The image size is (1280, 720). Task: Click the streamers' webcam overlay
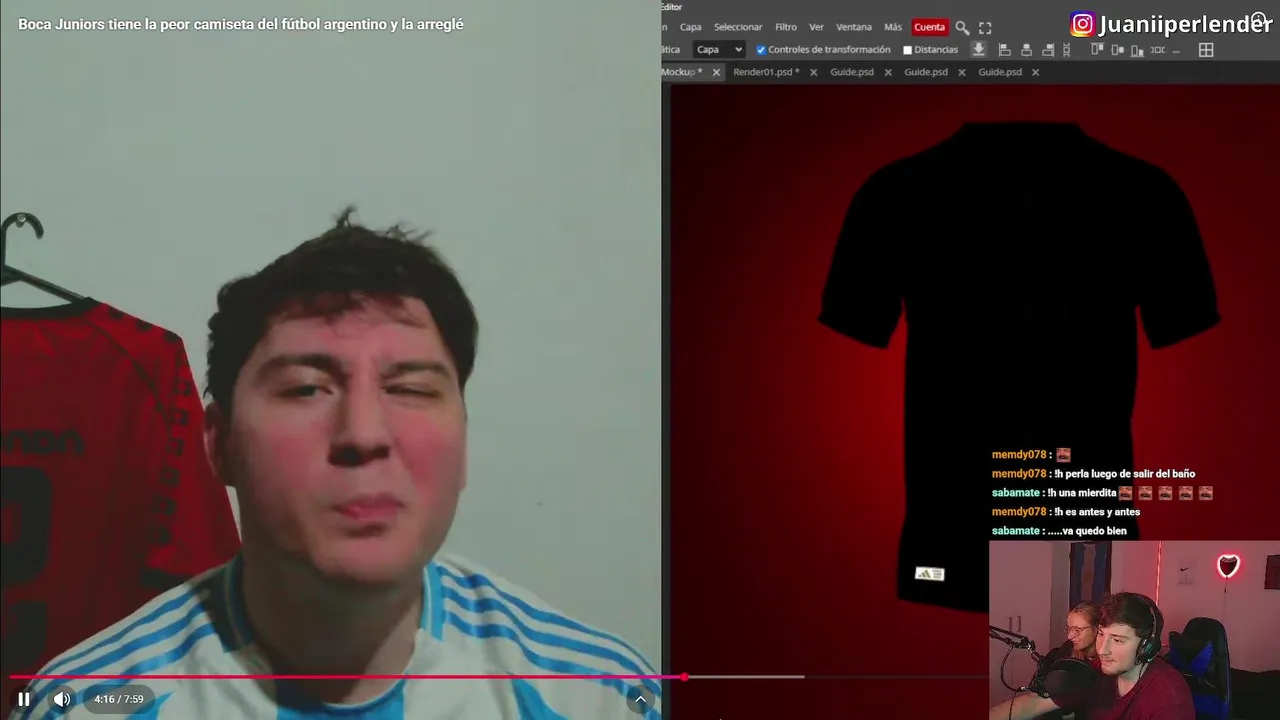1134,630
